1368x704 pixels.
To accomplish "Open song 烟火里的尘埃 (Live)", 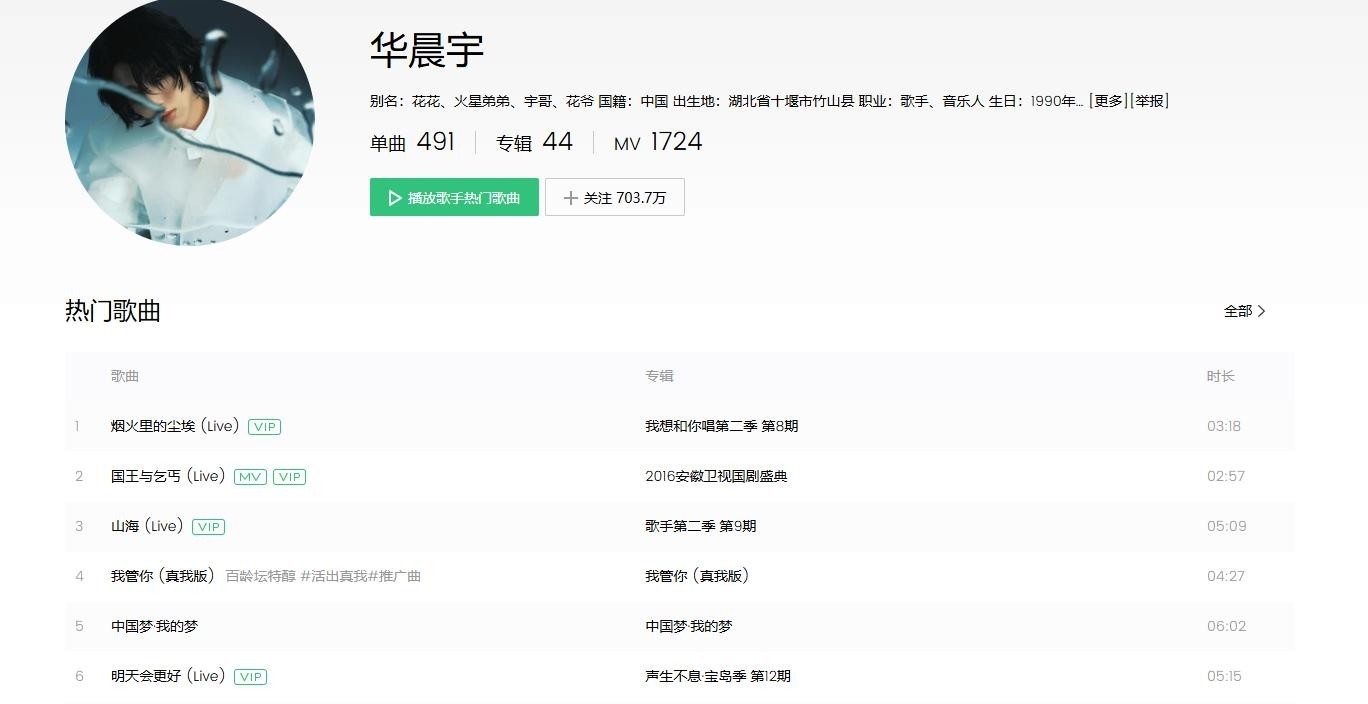I will click(175, 426).
